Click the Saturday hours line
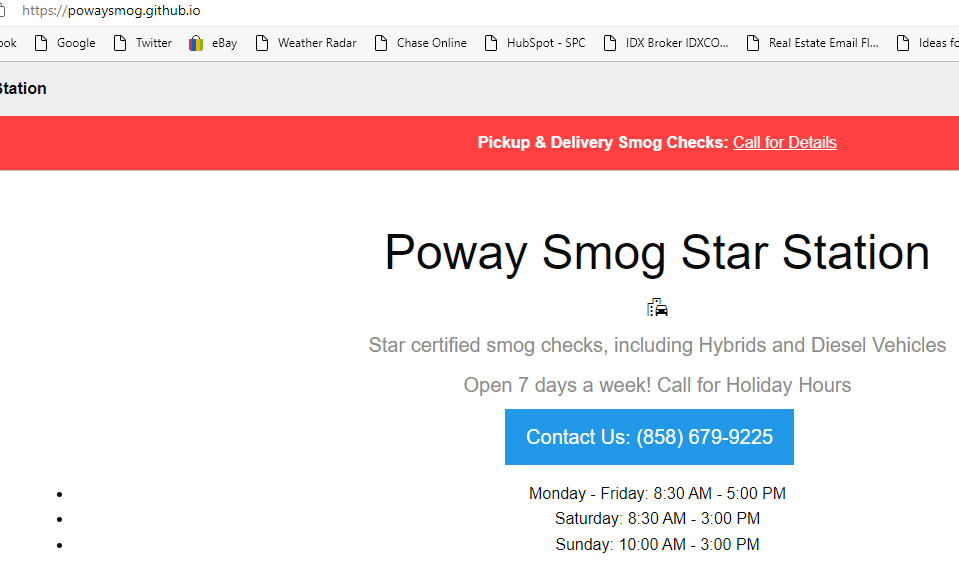 tap(657, 518)
